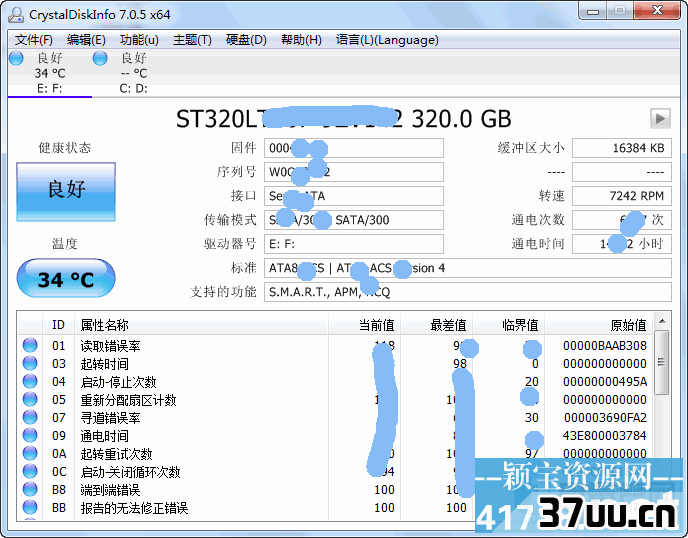Viewport: 688px width, 538px height.
Task: Select the 寻道错误率 attribute name
Action: pos(110,418)
